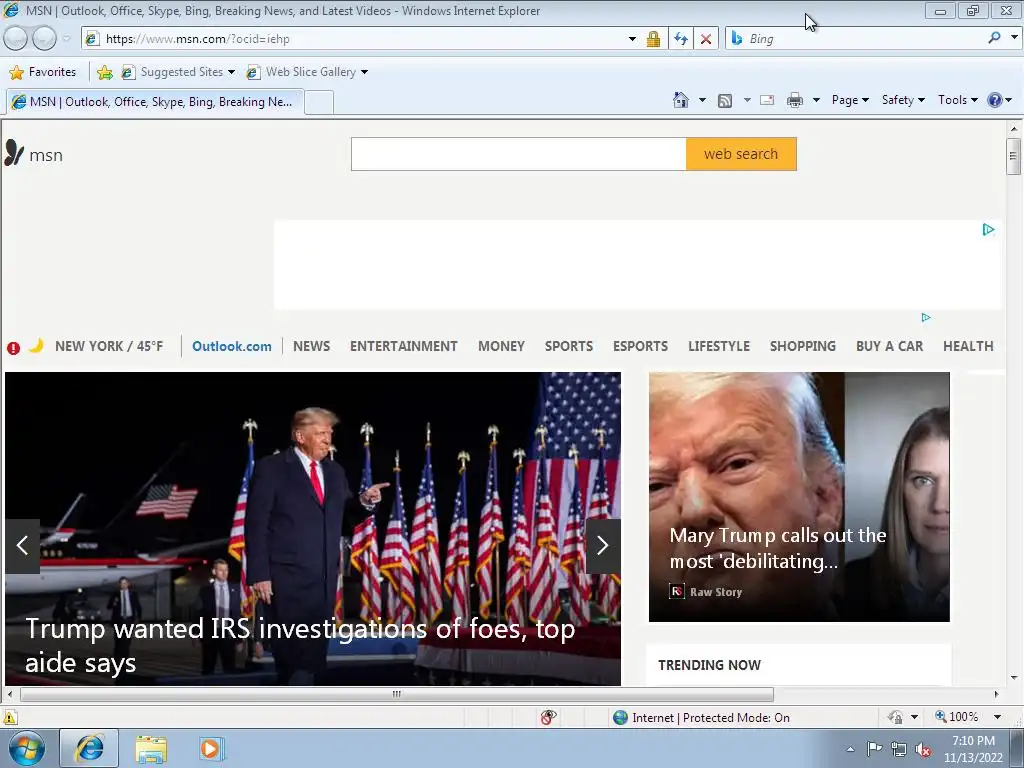The height and width of the screenshot is (768, 1024).
Task: Expand the address bar history dropdown
Action: 632,39
